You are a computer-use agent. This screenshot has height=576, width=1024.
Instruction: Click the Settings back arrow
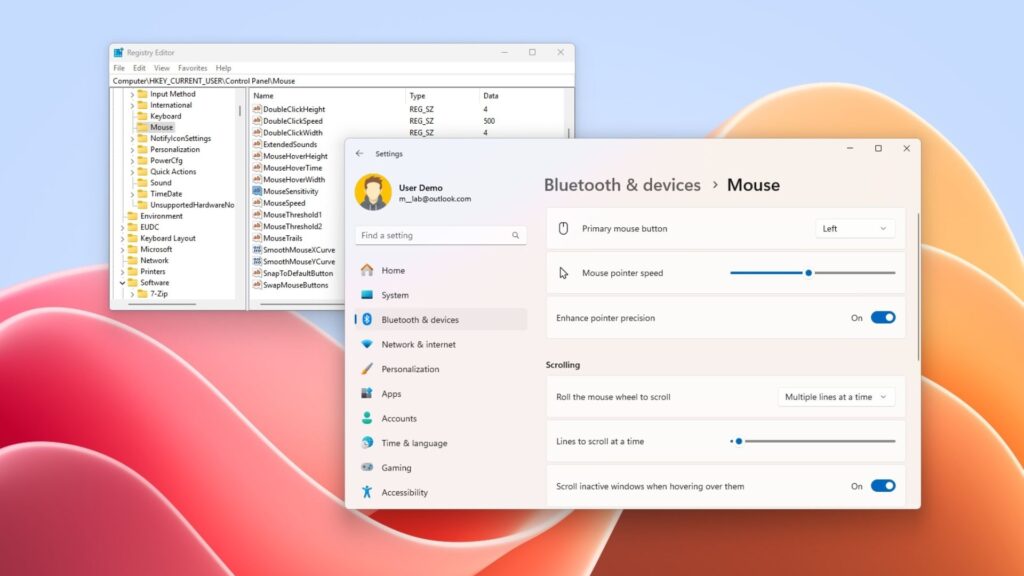pyautogui.click(x=360, y=154)
